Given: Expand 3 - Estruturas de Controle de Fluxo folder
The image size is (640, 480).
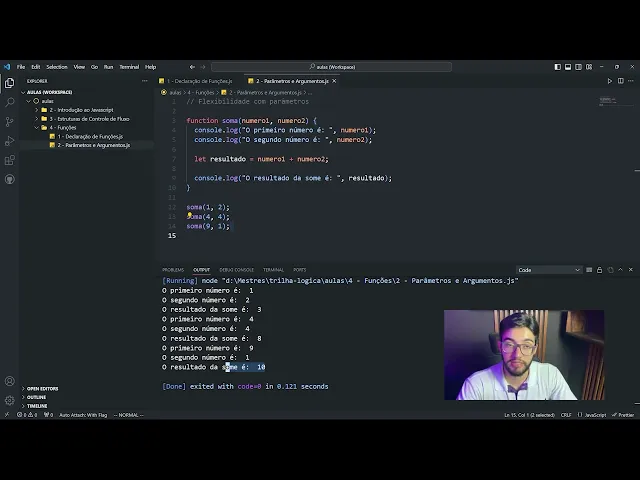Looking at the screenshot, I should click(x=89, y=119).
